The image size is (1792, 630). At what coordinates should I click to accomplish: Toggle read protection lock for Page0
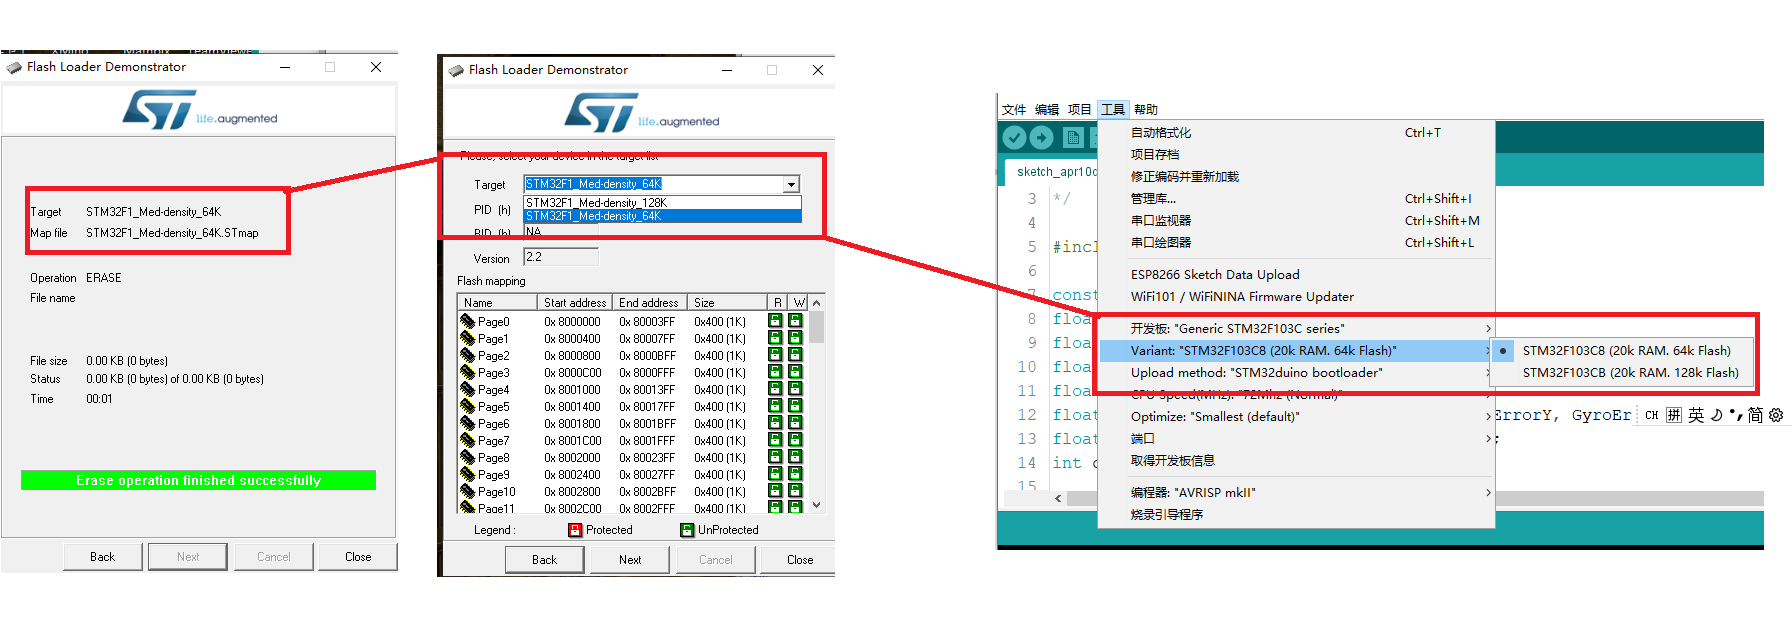click(x=775, y=321)
